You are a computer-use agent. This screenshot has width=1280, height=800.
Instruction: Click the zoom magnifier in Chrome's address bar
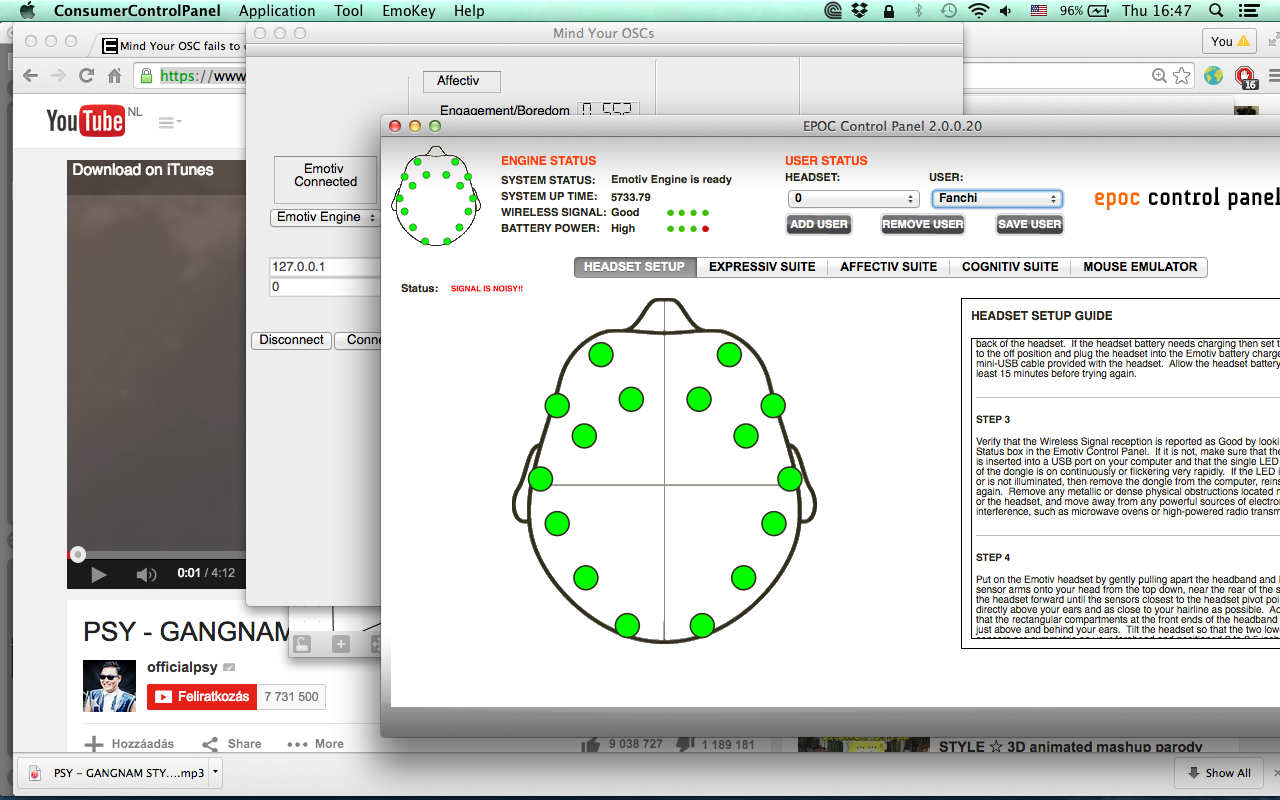coord(1159,76)
